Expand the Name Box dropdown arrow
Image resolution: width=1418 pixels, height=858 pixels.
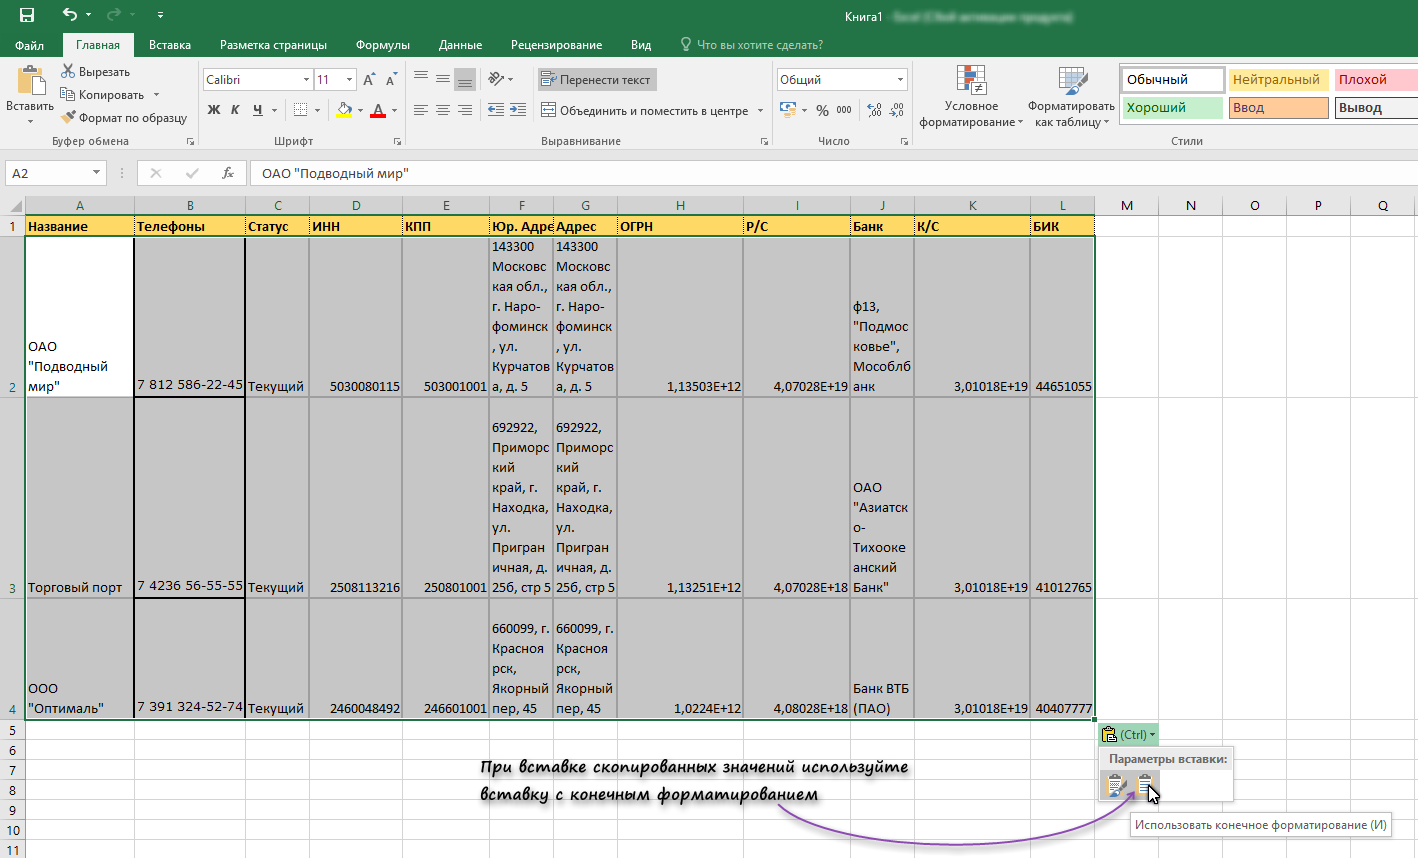(96, 173)
